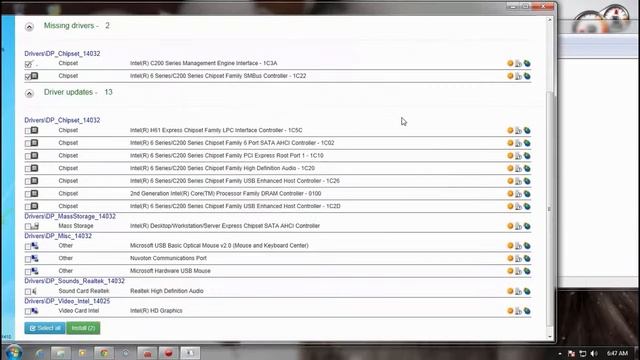Screen dimensions: 640x360
Task: Click orange circle icon for PCI Express Root Port row
Action: pos(510,156)
